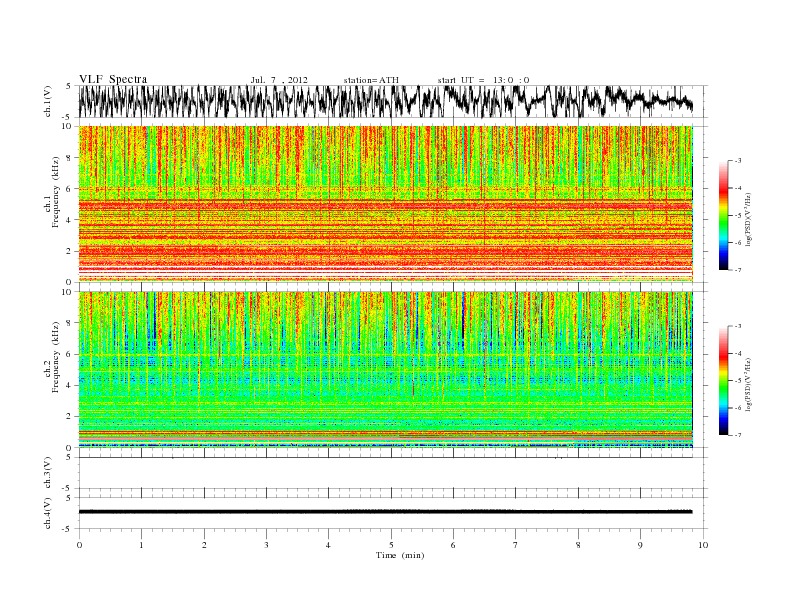
Task: Click the 'start UT = 13:0 :0' label
Action: point(483,80)
